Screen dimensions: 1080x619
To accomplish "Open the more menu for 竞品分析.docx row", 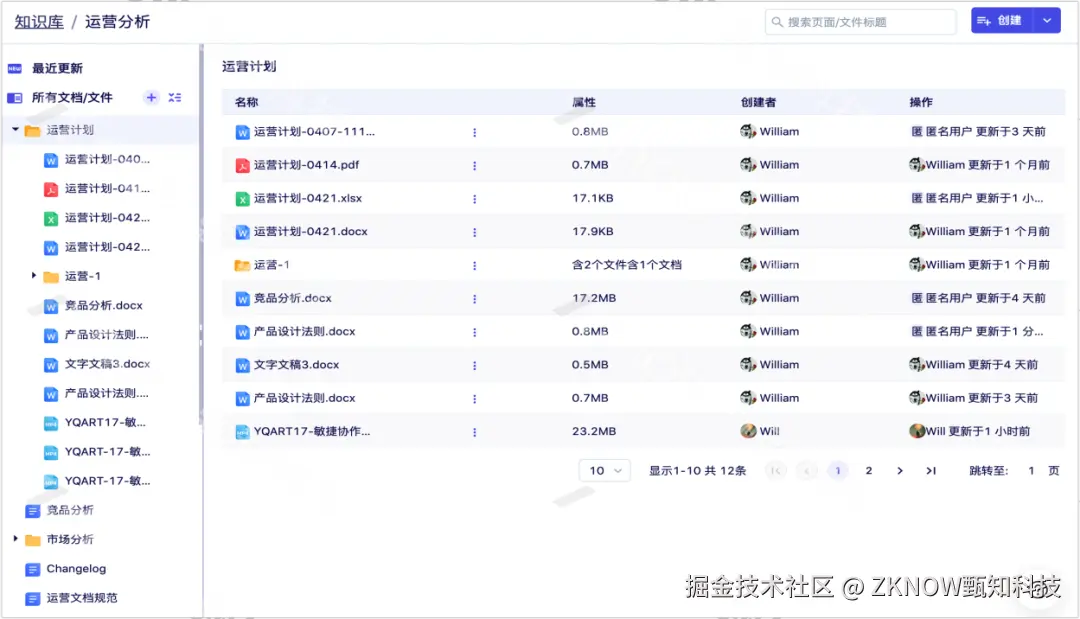I will (475, 299).
